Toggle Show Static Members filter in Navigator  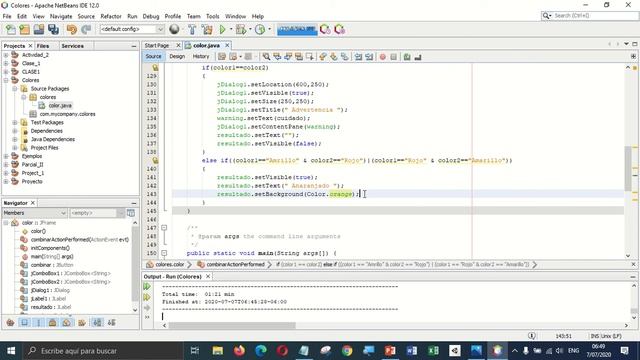39,323
